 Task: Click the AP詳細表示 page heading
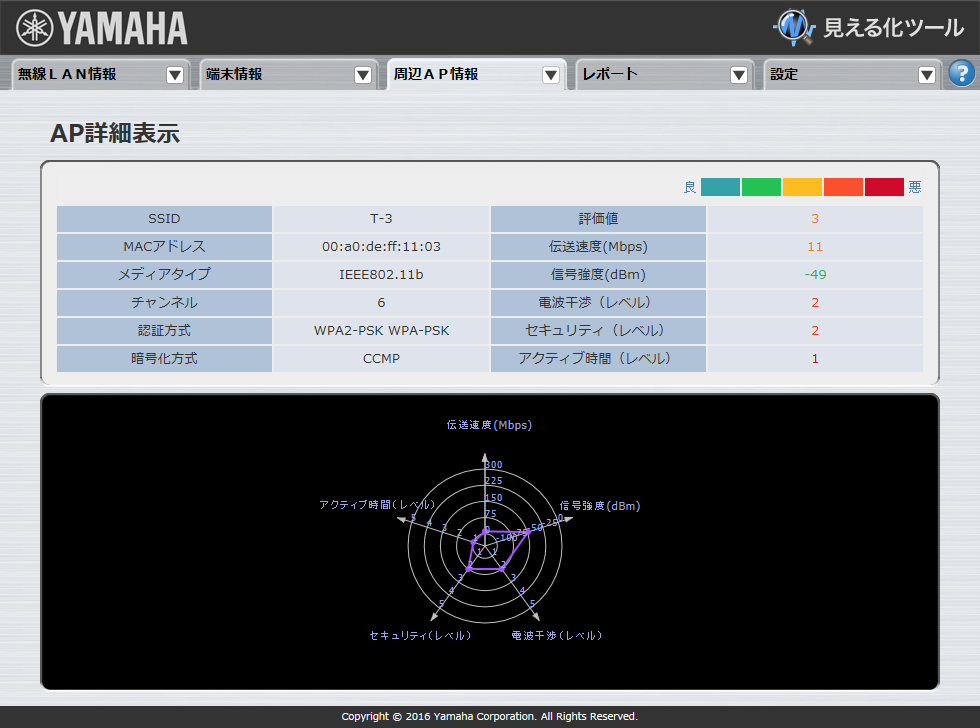pyautogui.click(x=115, y=134)
